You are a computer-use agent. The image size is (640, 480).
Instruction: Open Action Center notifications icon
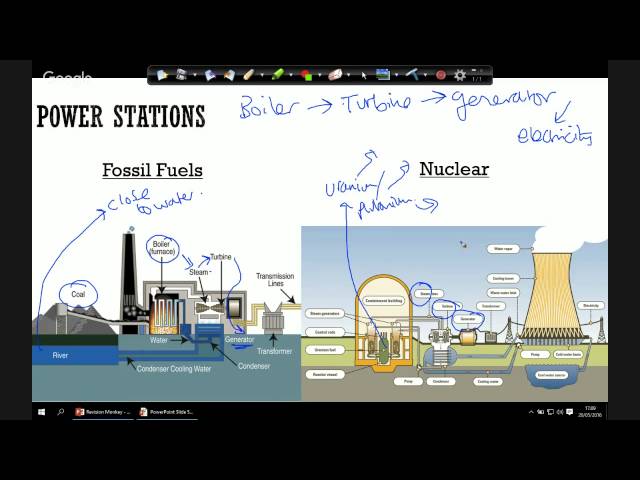point(570,412)
